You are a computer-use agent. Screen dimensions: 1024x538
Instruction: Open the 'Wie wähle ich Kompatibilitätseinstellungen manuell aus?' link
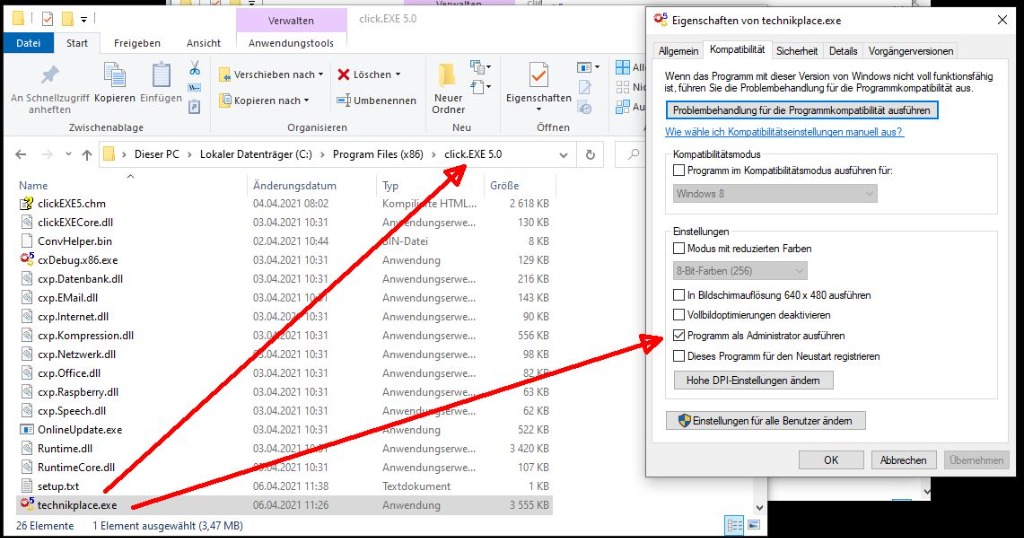784,132
